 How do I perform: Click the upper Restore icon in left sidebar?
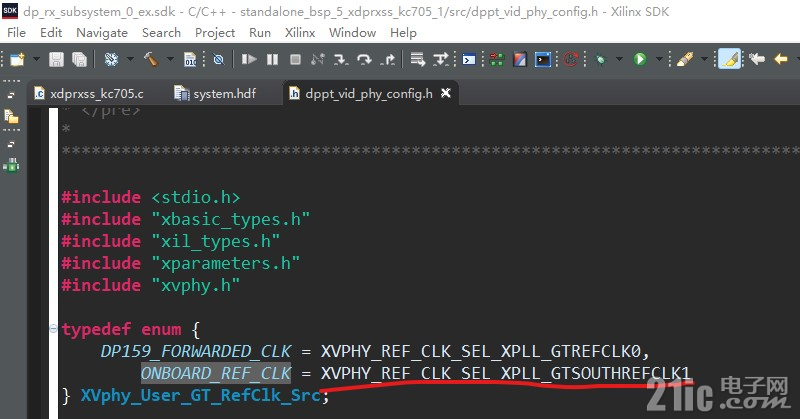tap(11, 95)
